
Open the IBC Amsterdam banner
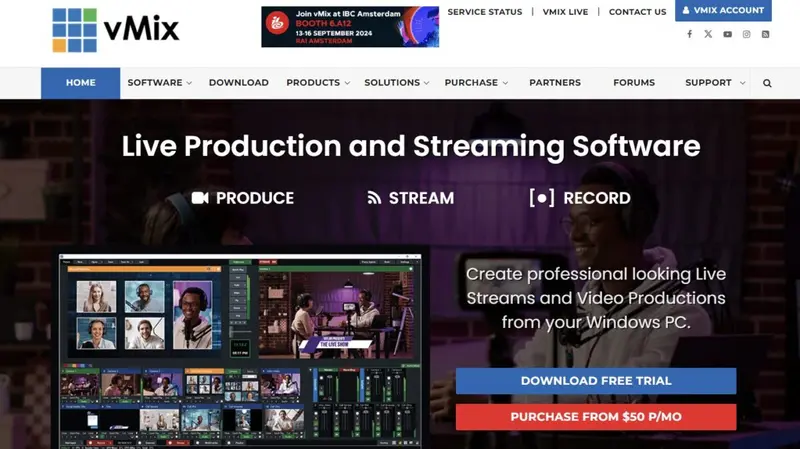click(350, 27)
